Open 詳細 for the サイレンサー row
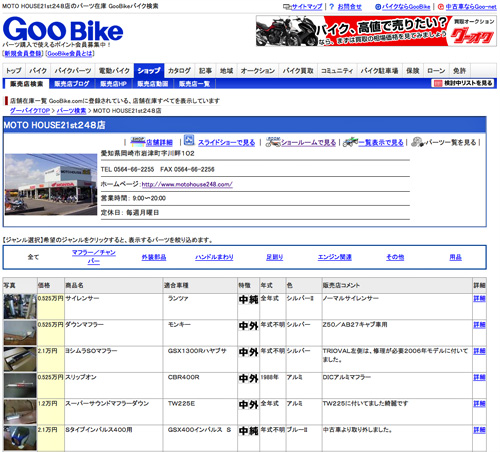The image size is (500, 452). [479, 299]
